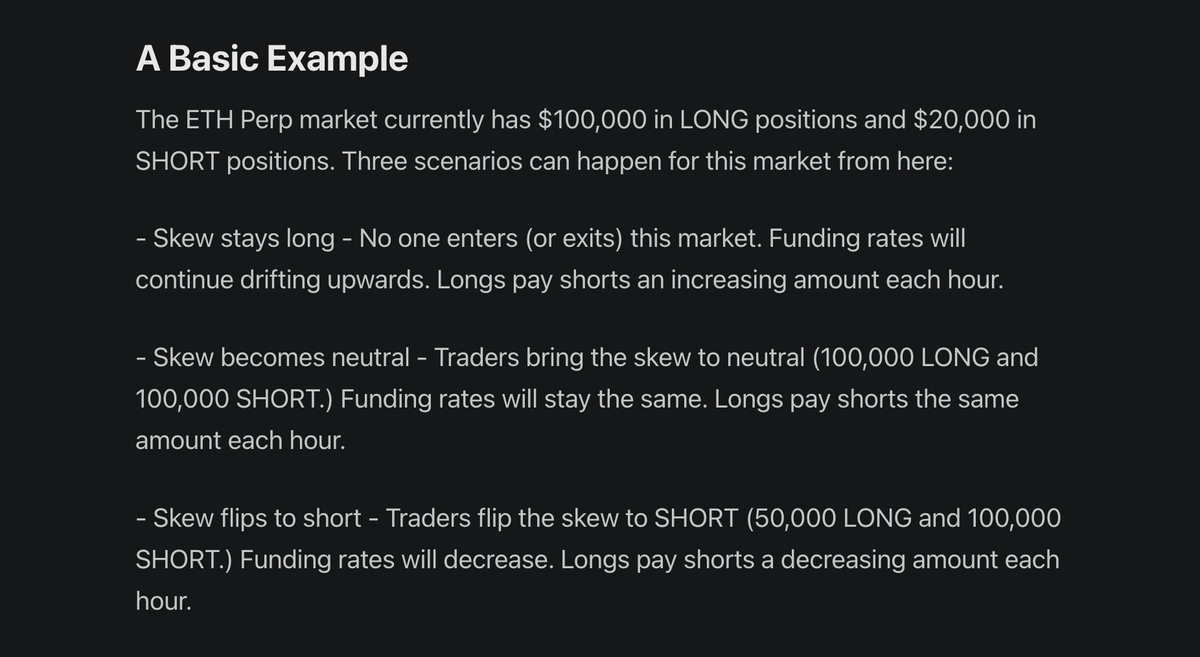Click "No one enters (or exits)" text
Viewport: 1200px width, 657px height.
(478, 240)
